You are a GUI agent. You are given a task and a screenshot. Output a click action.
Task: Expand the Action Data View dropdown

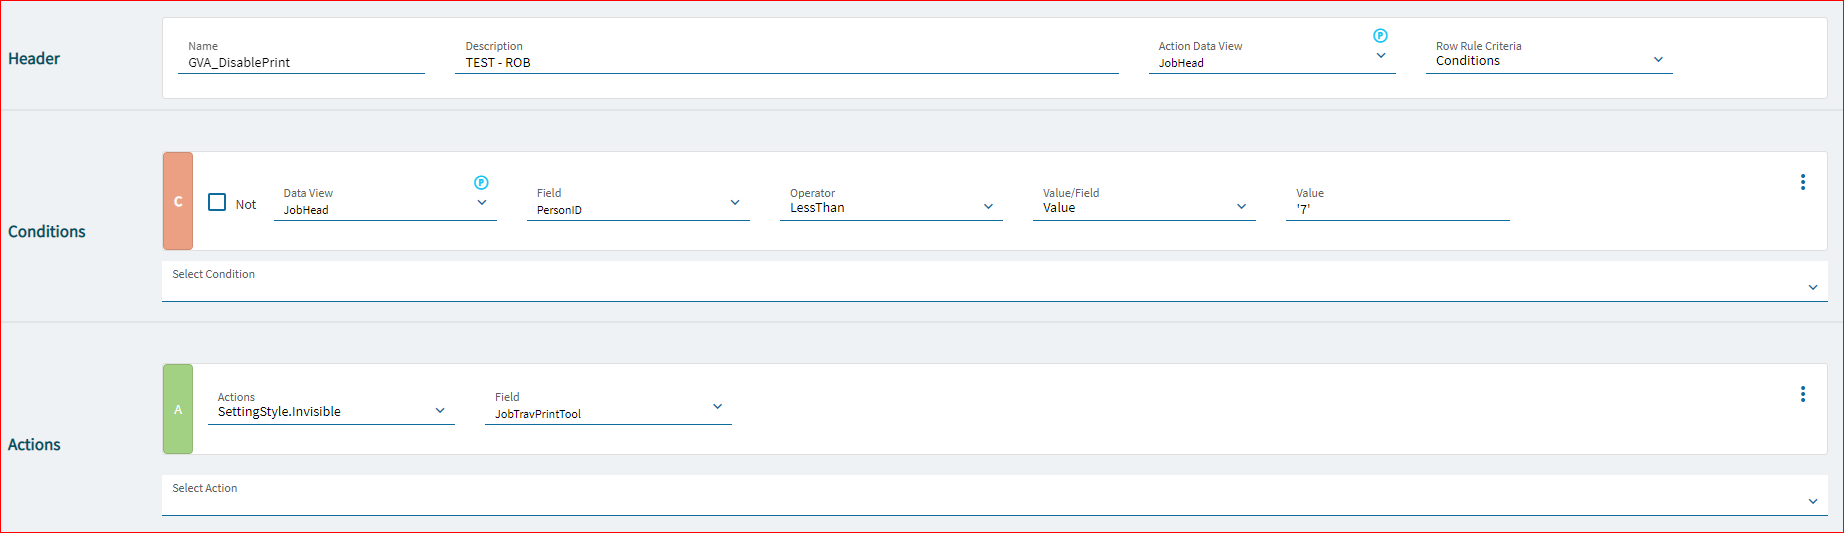[1381, 56]
